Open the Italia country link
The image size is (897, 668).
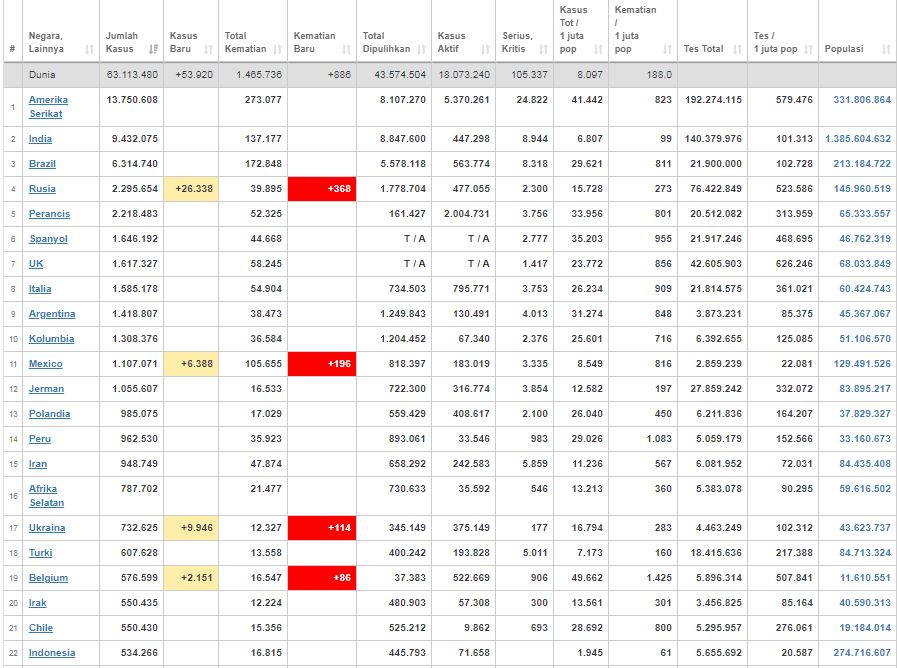(40, 289)
